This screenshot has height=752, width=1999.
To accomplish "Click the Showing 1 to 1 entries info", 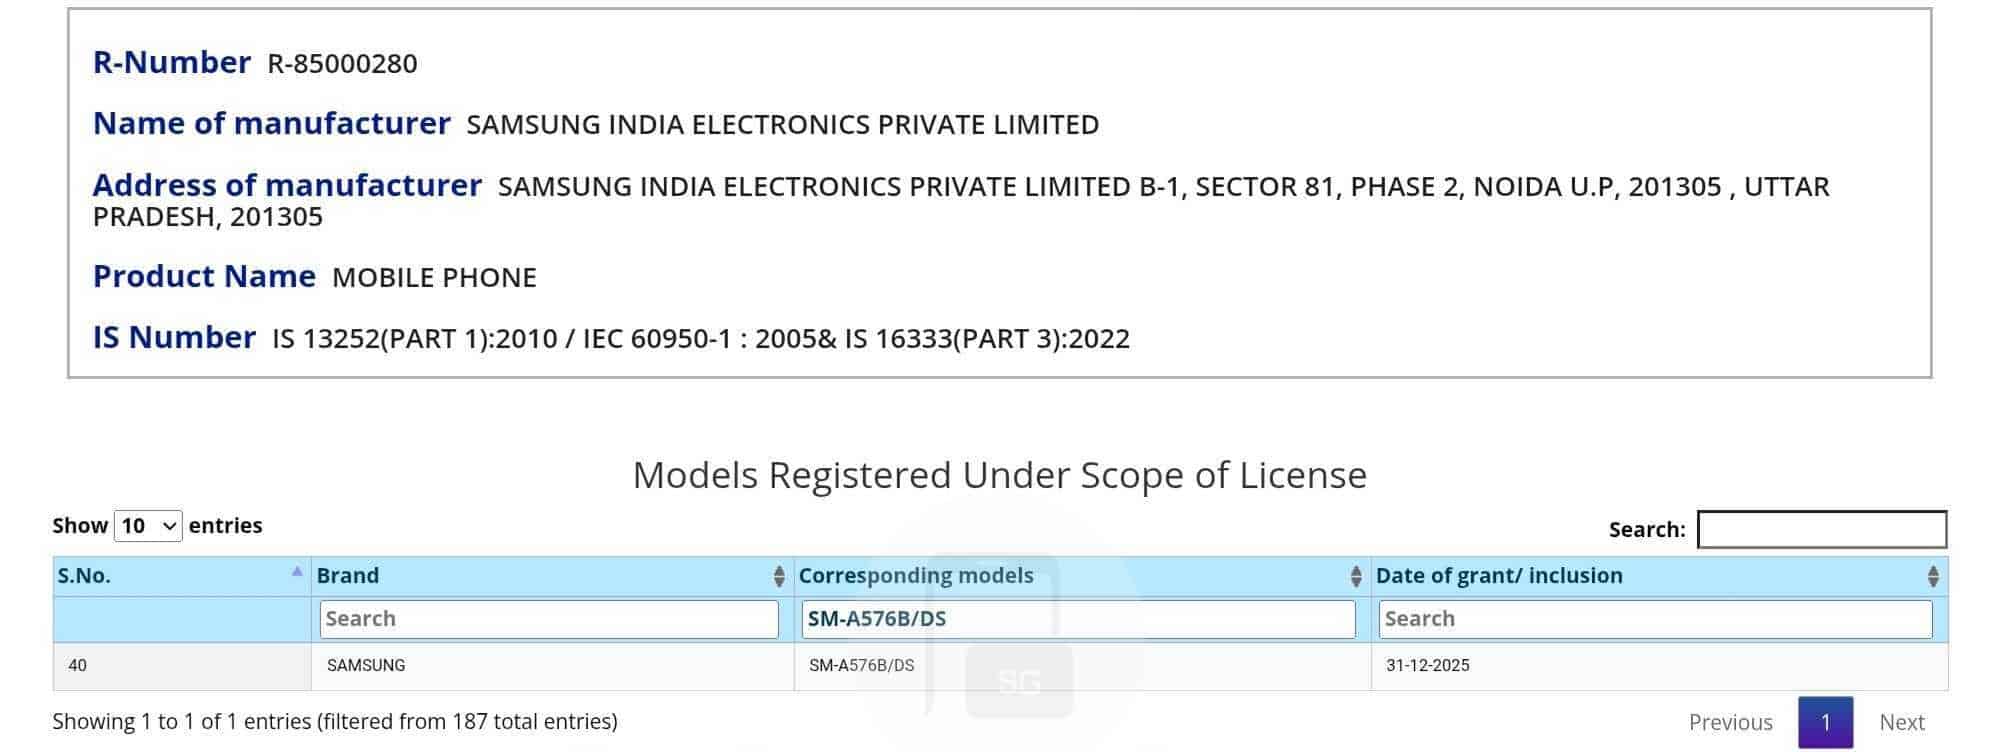I will click(335, 722).
